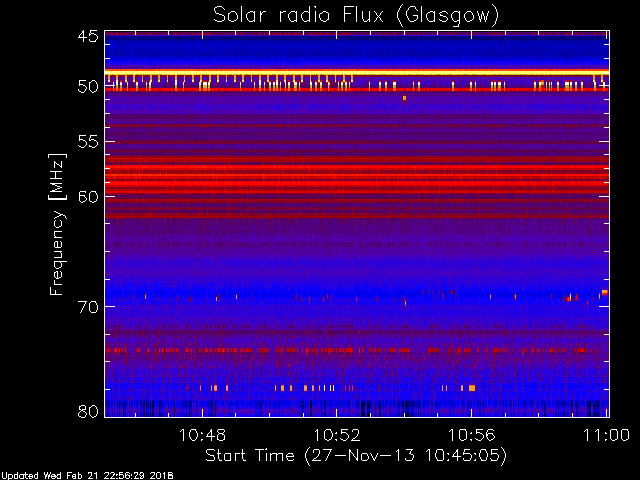Click the plot title 'Solar radio Flux (Glasgow)'
The height and width of the screenshot is (480, 640).
point(356,16)
